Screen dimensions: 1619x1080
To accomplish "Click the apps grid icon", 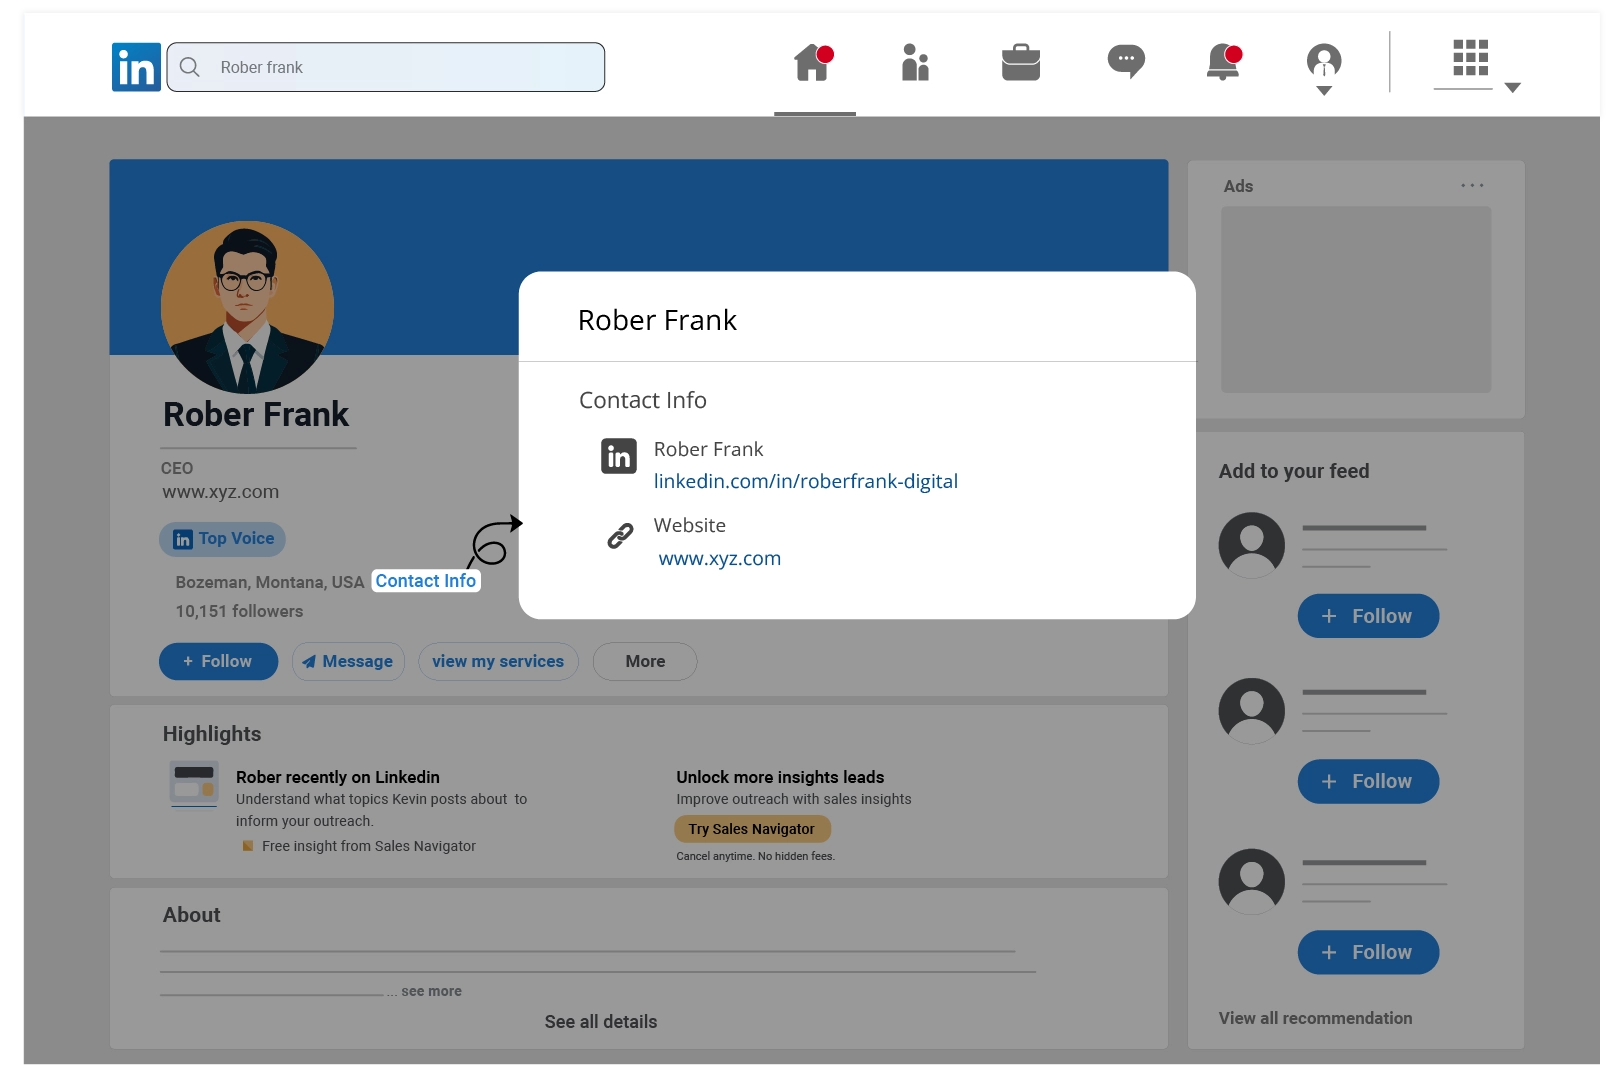I will 1470,58.
